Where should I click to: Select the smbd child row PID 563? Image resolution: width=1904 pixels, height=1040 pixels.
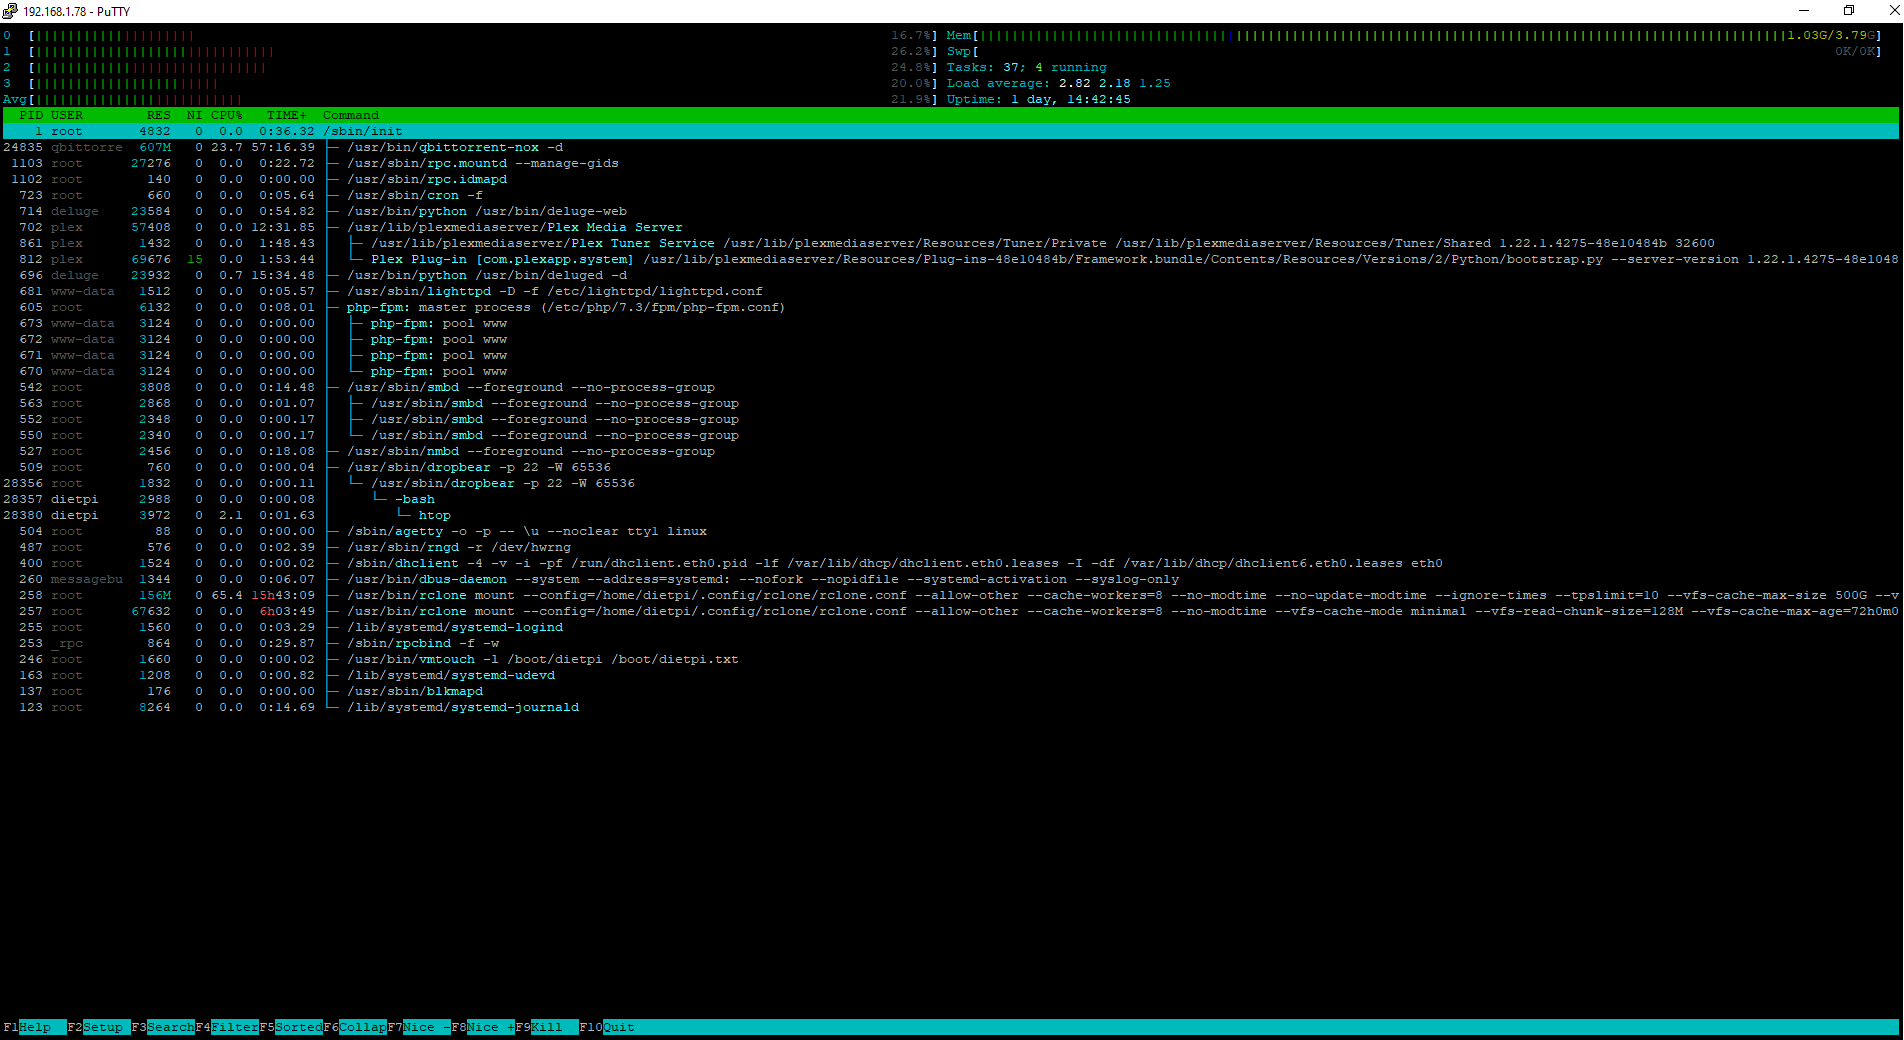coord(951,403)
